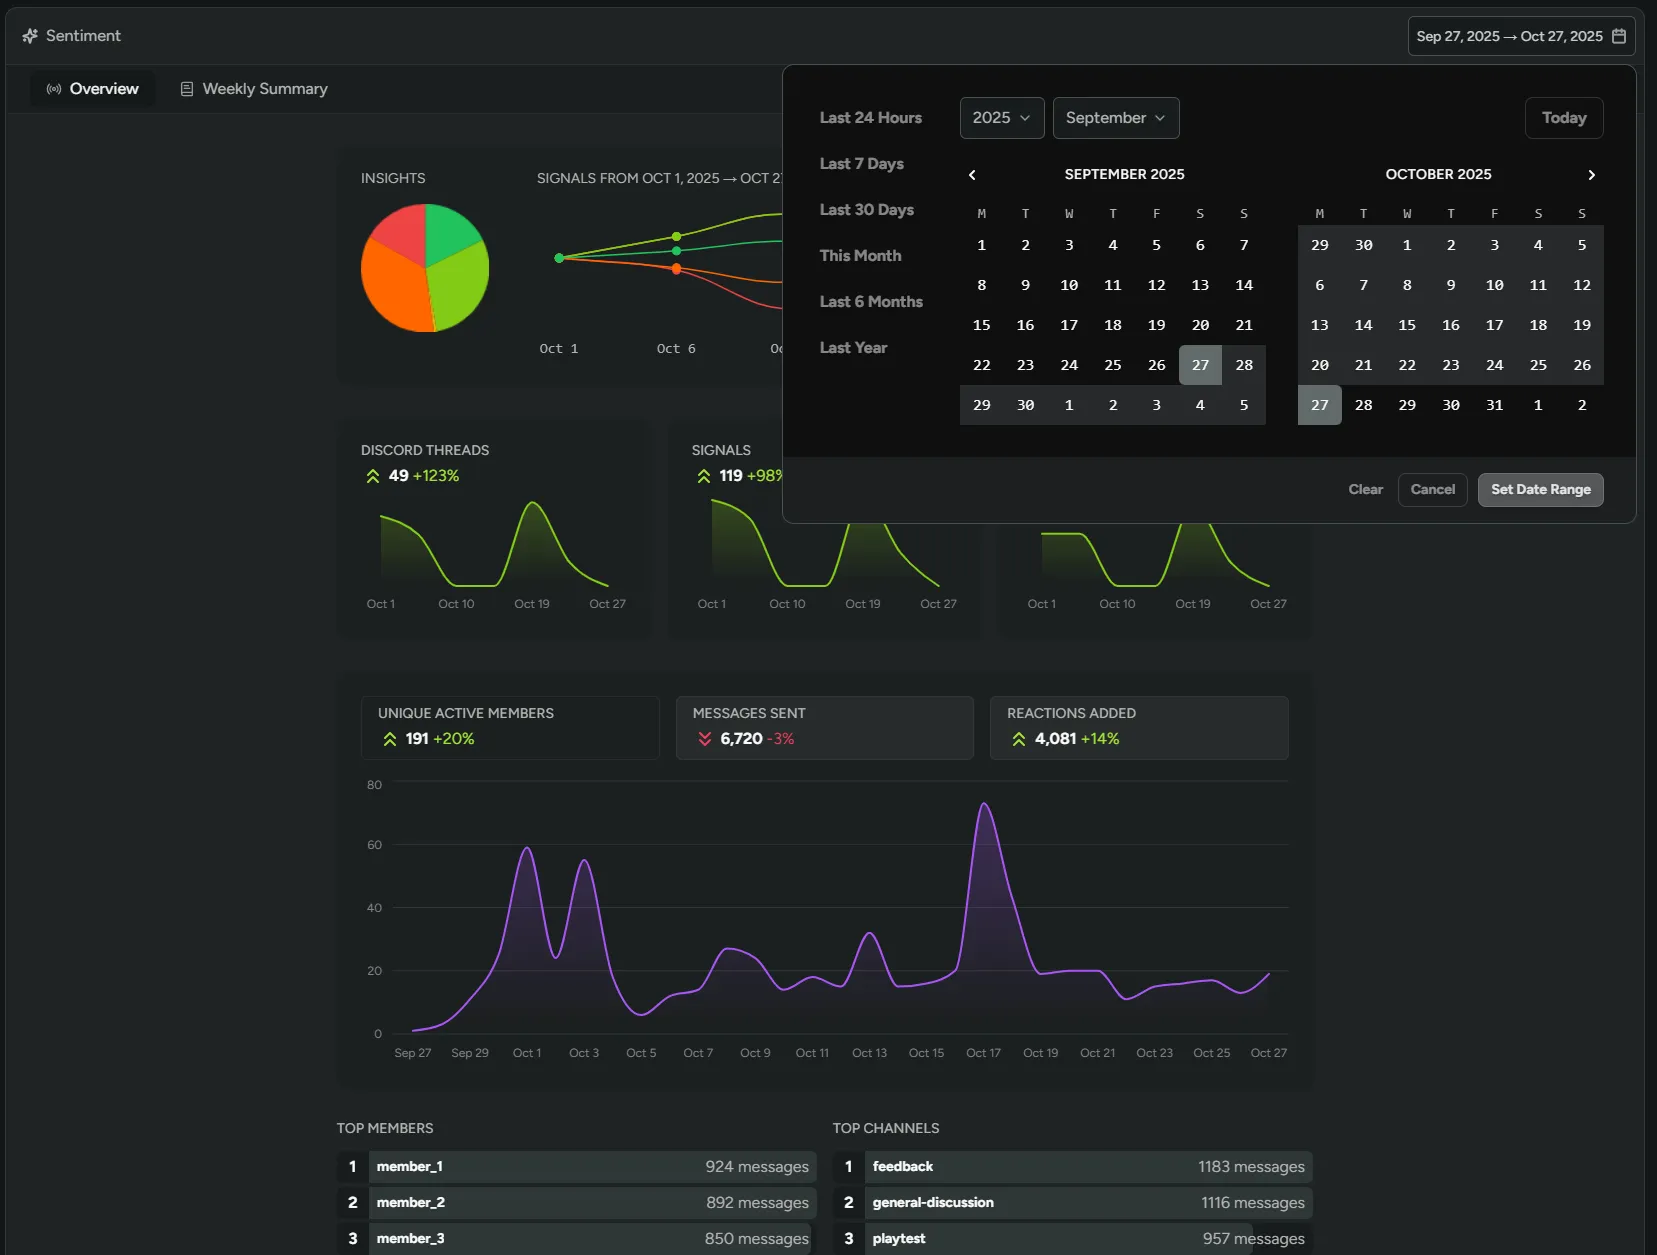Click the calendar icon in the date range selector
This screenshot has width=1657, height=1255.
click(x=1617, y=36)
